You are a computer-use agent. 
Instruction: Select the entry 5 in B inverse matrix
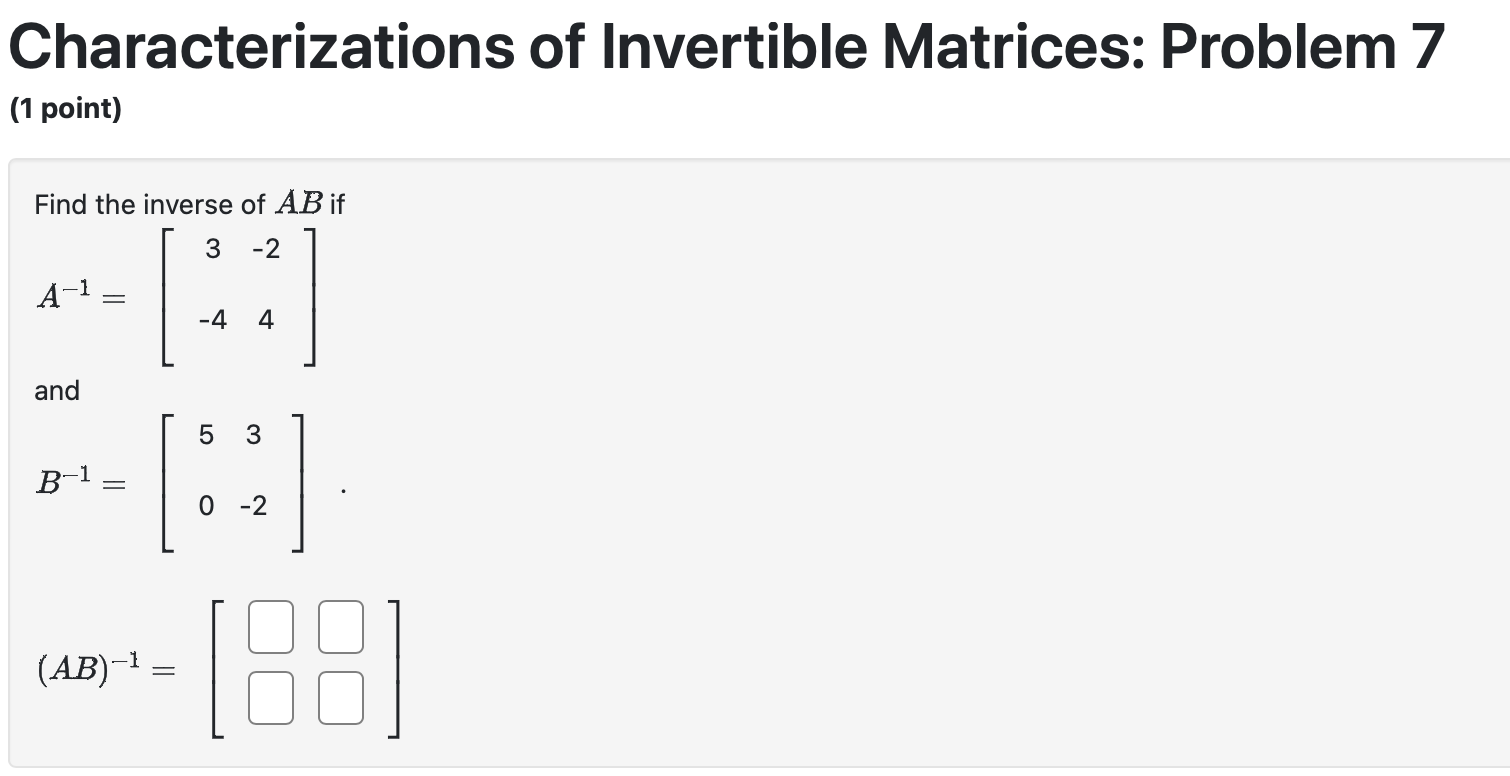click(206, 435)
